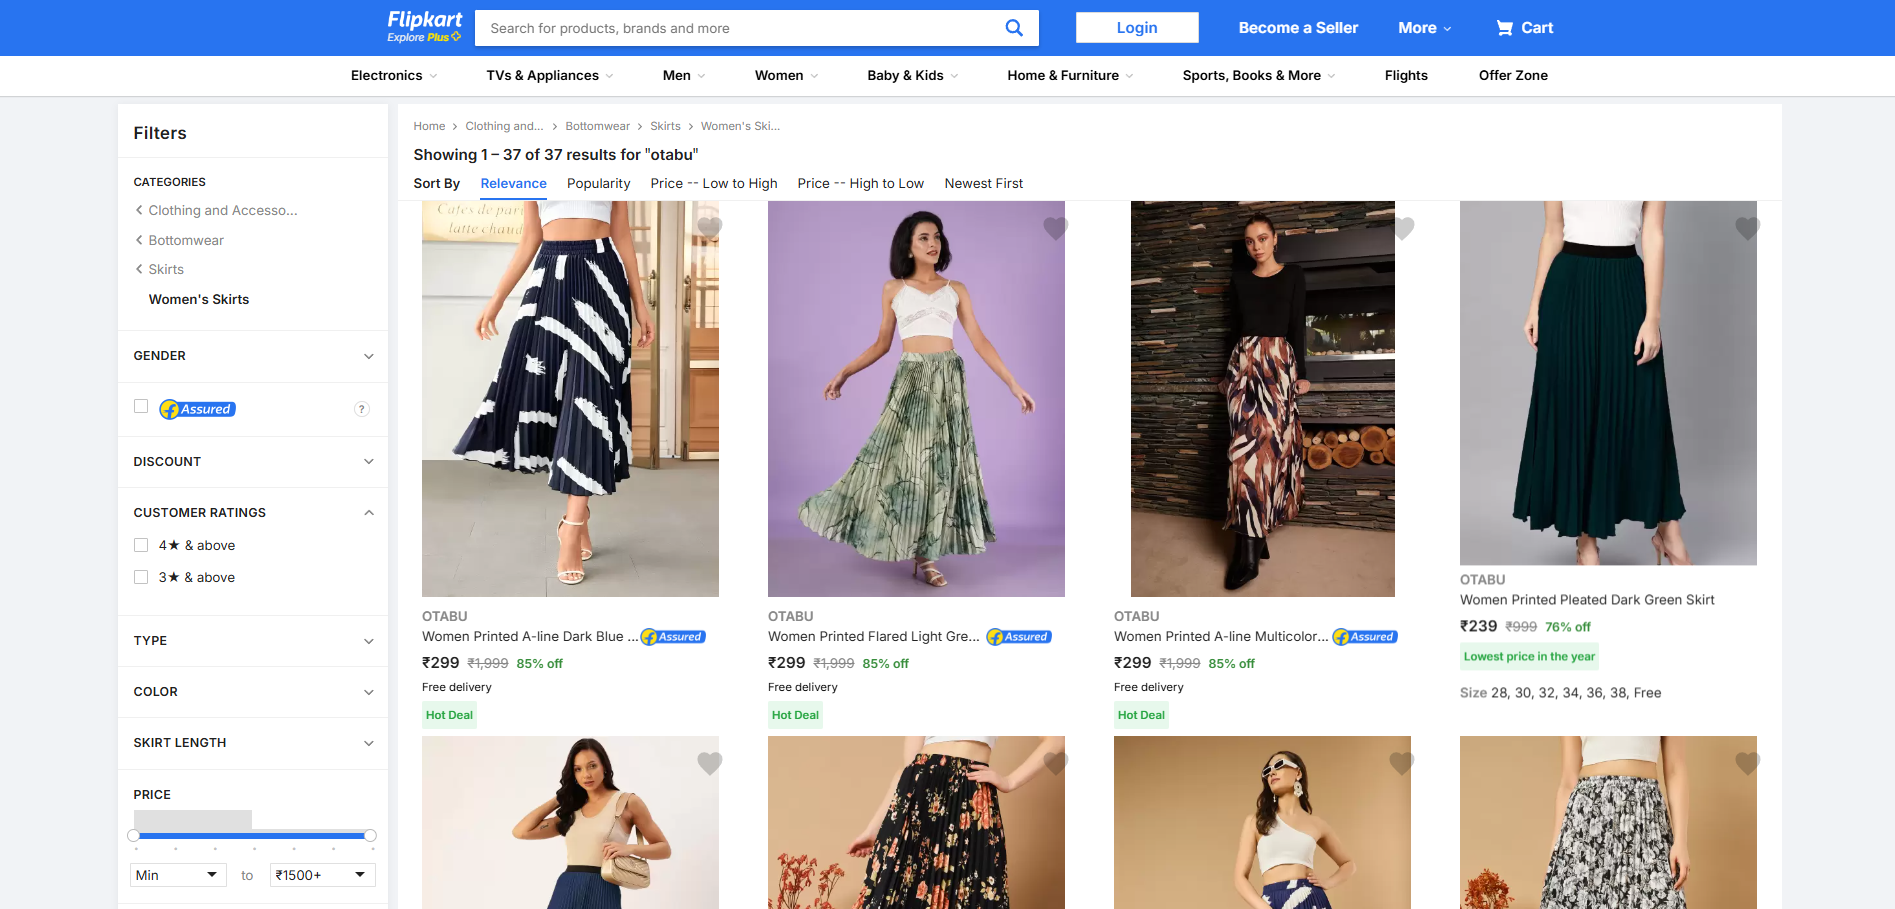Favorite the Multicolor A-line skirt via heart

(x=1402, y=228)
